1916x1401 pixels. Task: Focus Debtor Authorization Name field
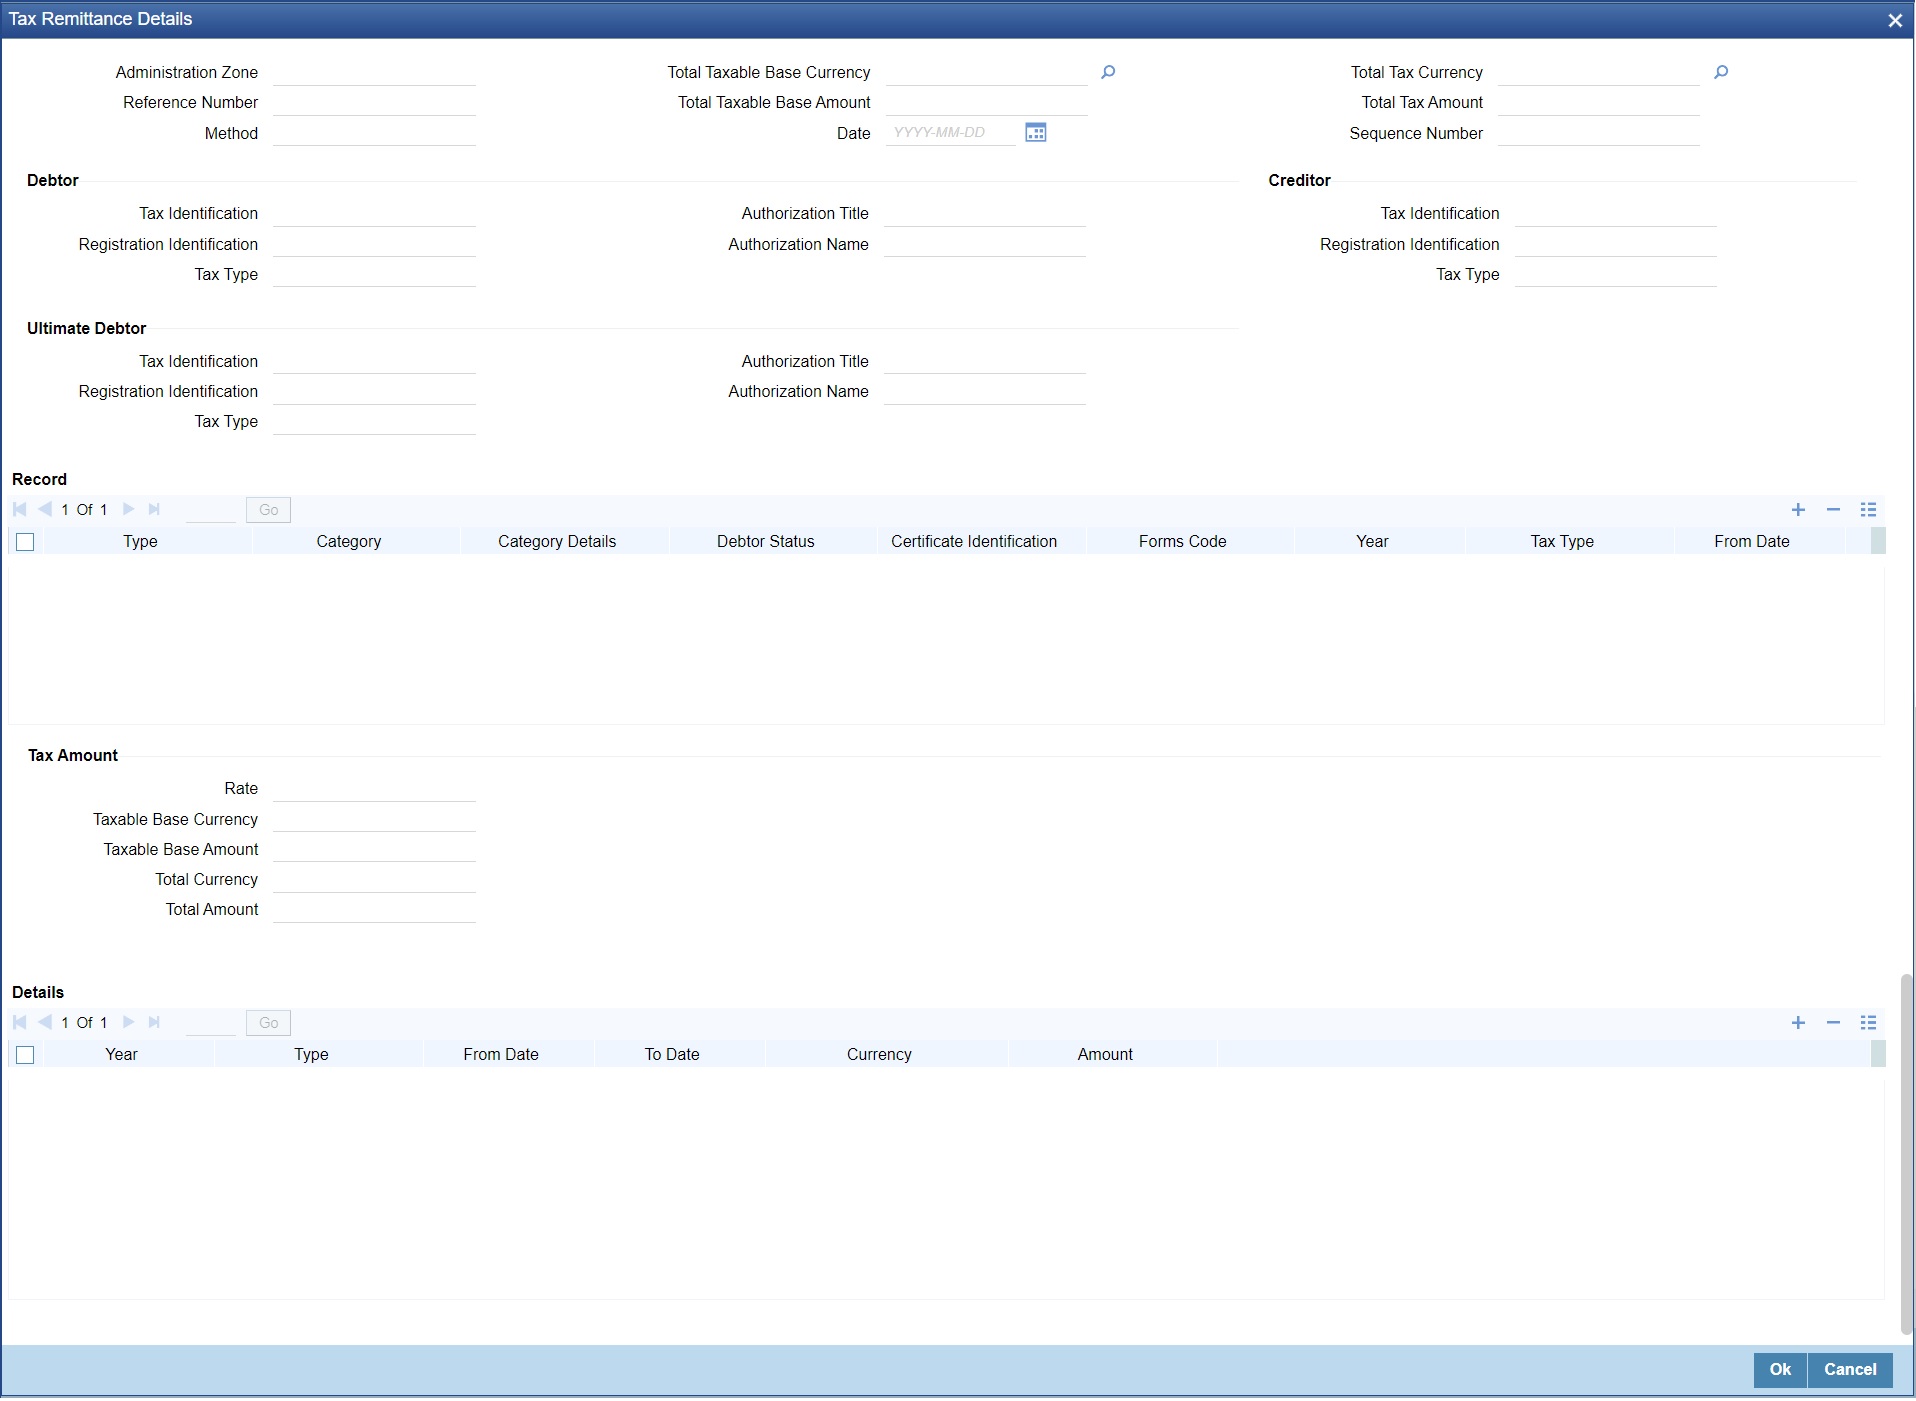click(x=984, y=244)
